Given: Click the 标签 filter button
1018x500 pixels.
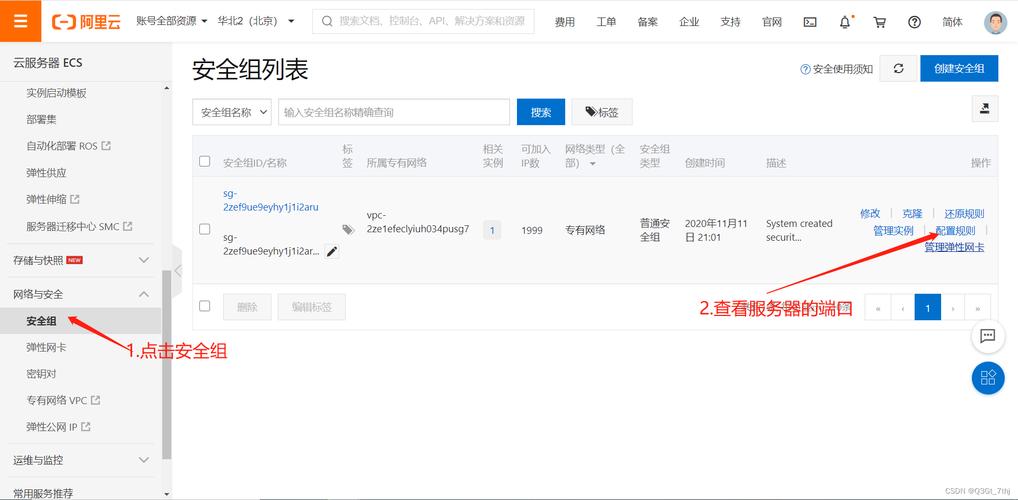Looking at the screenshot, I should point(602,112).
